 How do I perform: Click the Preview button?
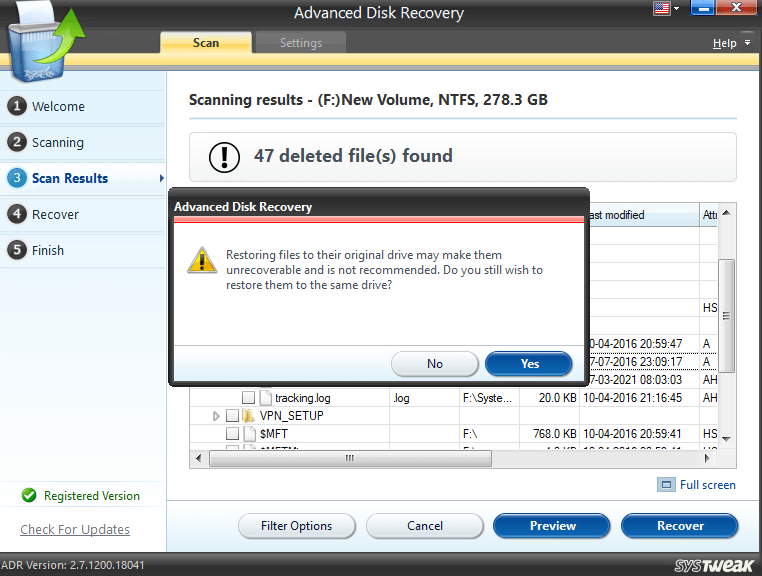pyautogui.click(x=552, y=526)
